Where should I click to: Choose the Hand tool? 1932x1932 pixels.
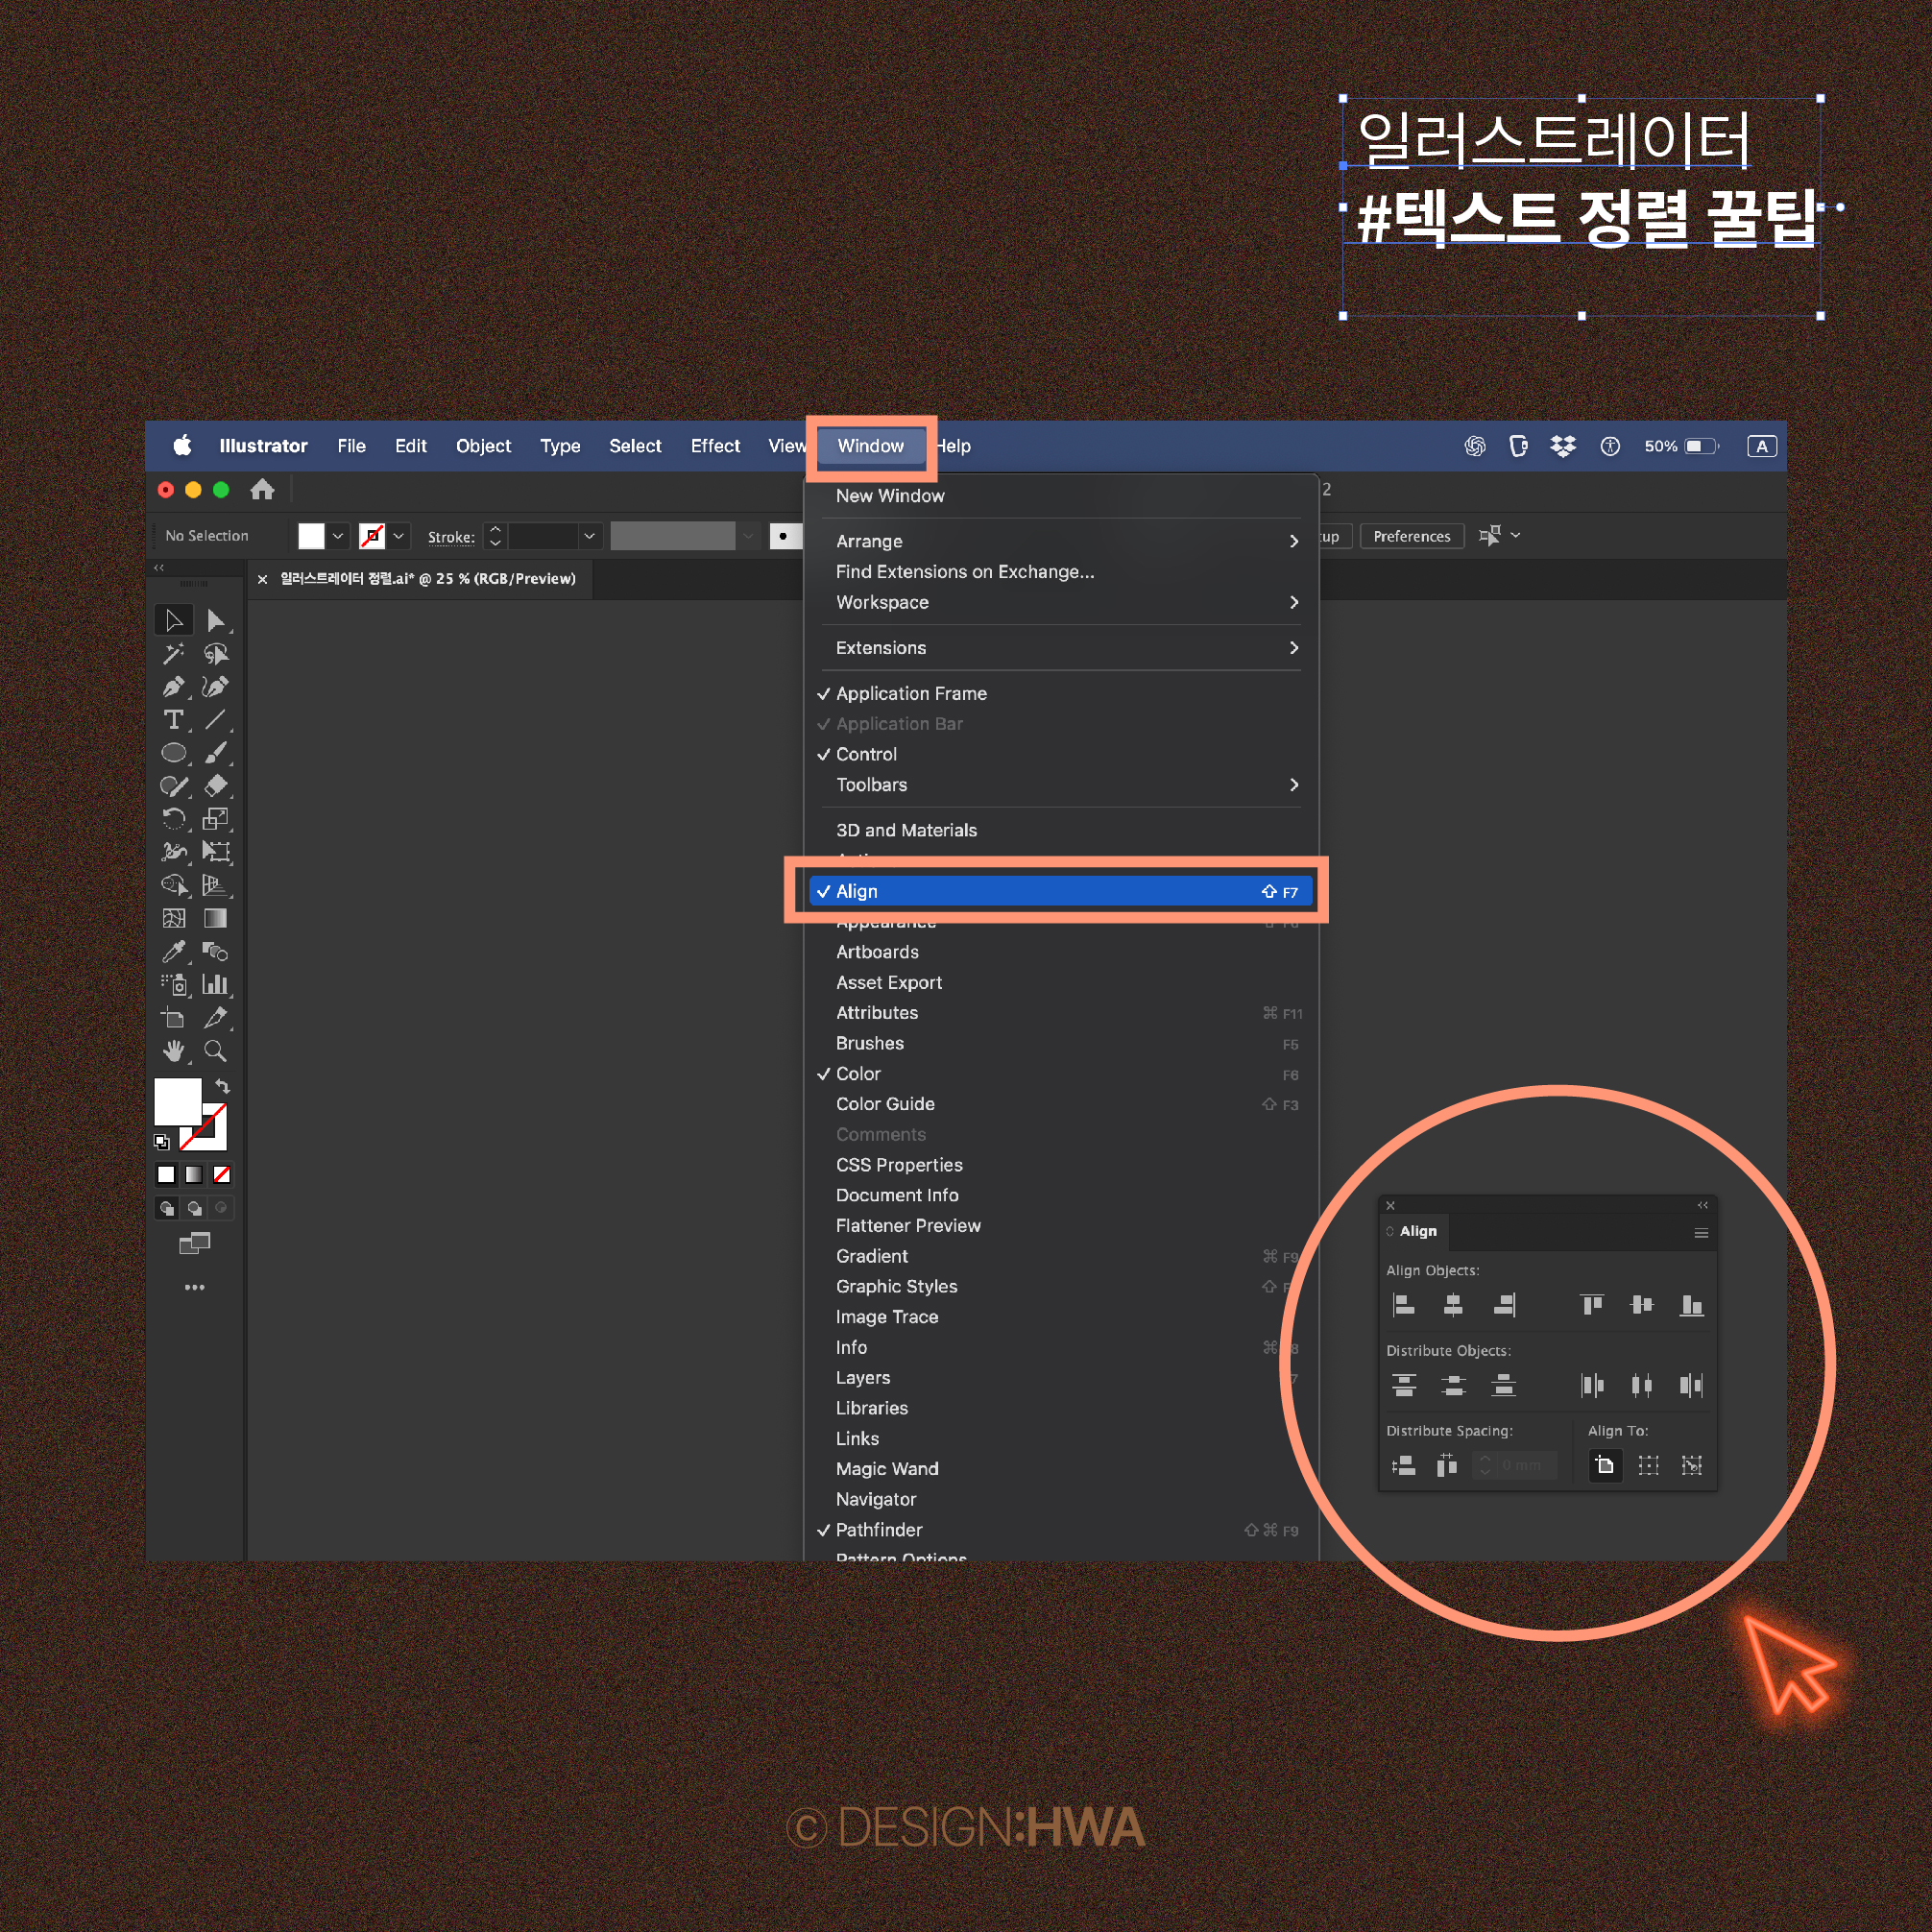point(173,1051)
